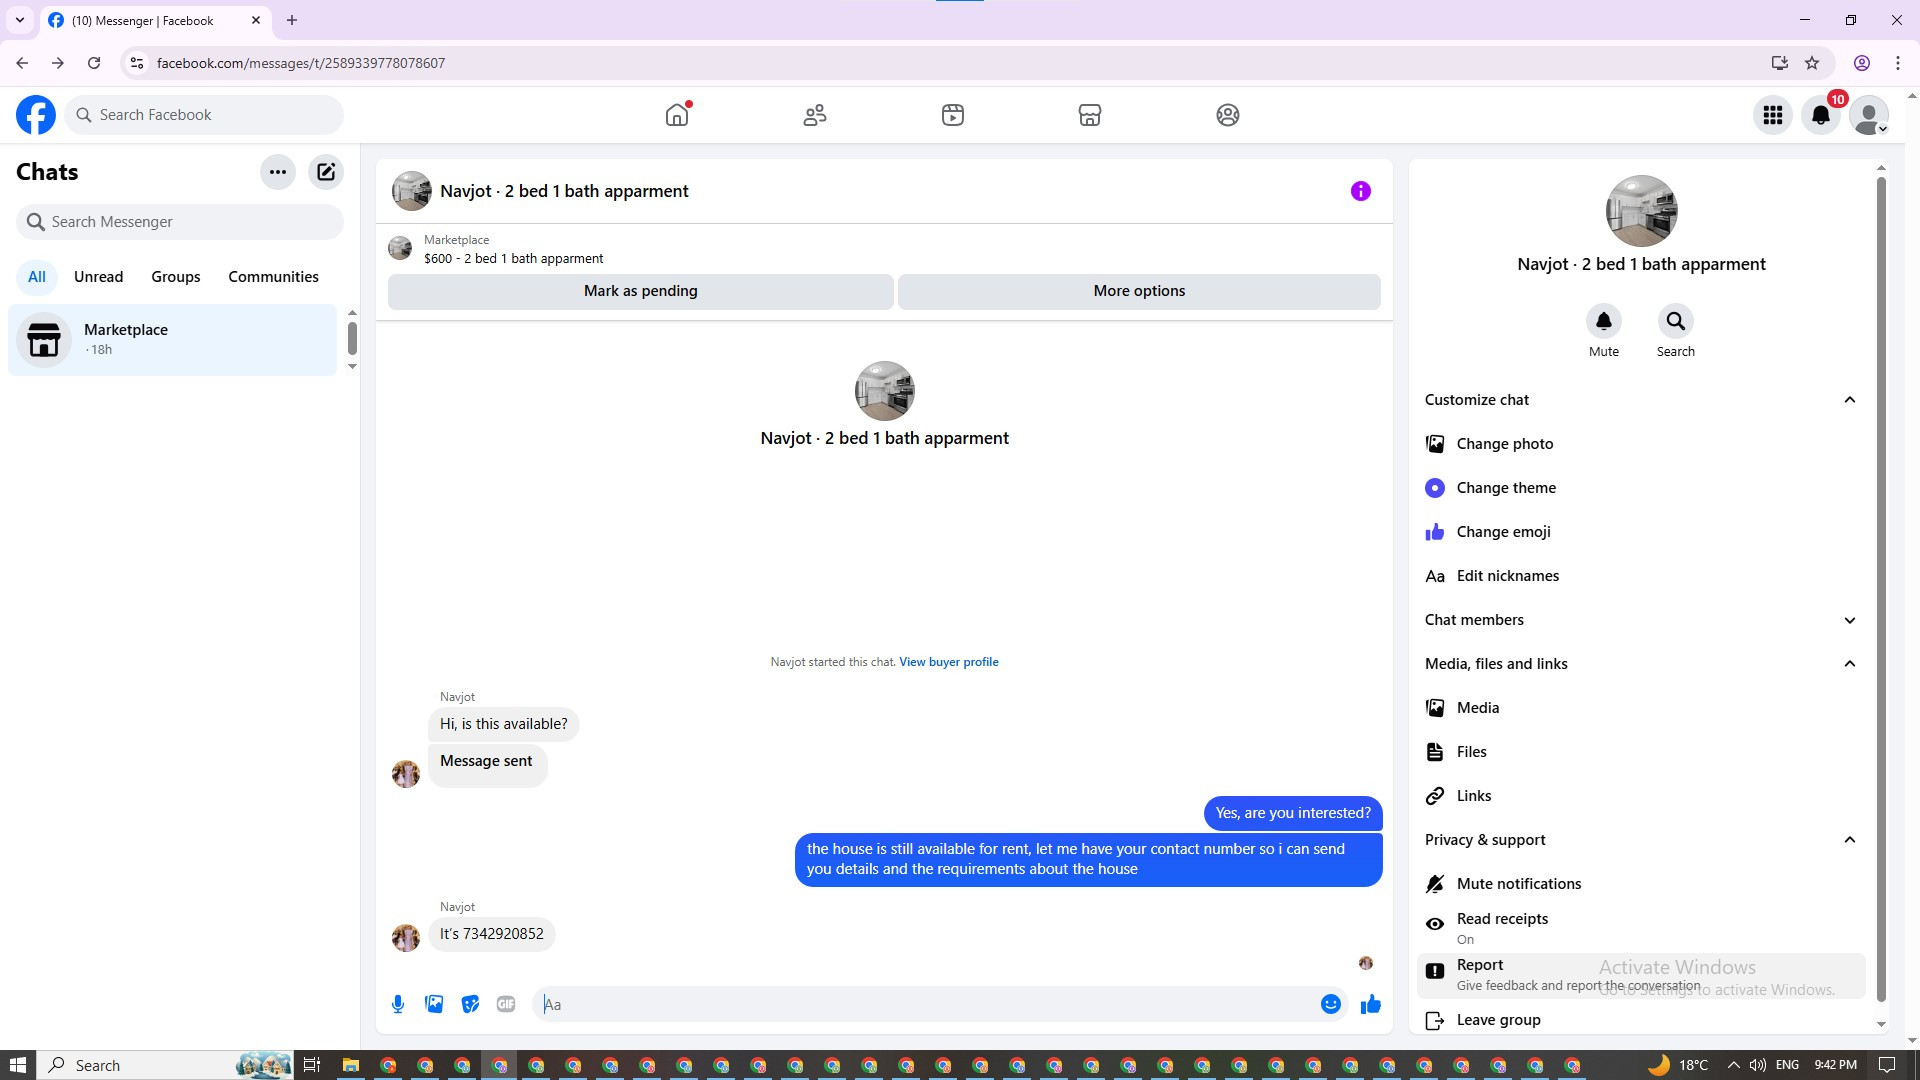Collapse the Media, files and links section
The width and height of the screenshot is (1920, 1080).
coord(1849,664)
